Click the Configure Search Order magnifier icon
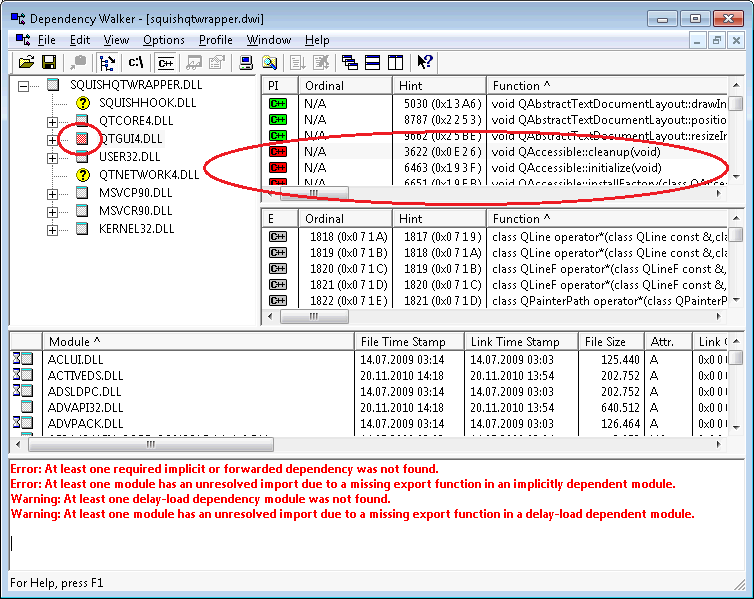The image size is (754, 599). (268, 63)
